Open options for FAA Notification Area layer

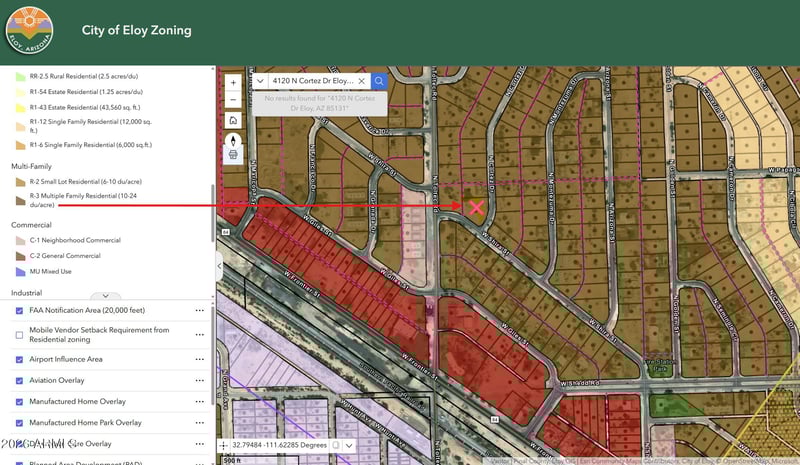coord(199,310)
